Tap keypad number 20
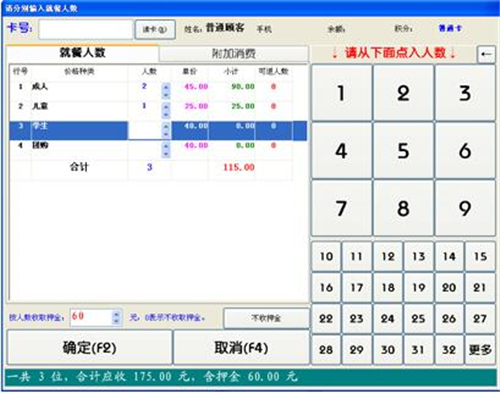500x393 pixels. 449,287
